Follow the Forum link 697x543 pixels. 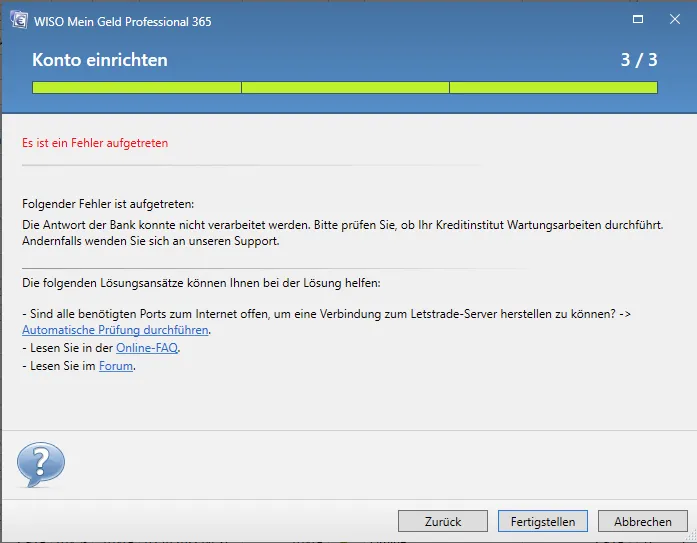pyautogui.click(x=115, y=366)
